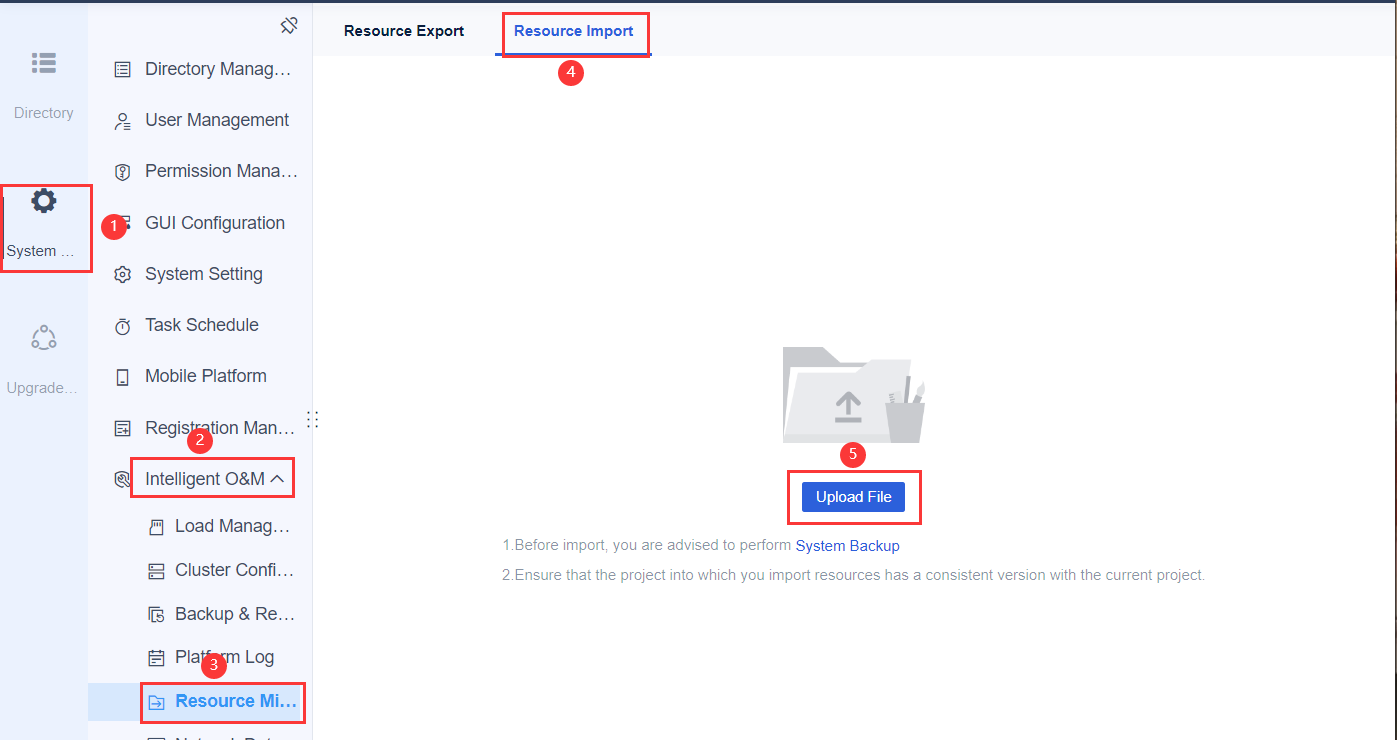
Task: Click the System Setting gear icon
Action: tap(122, 274)
